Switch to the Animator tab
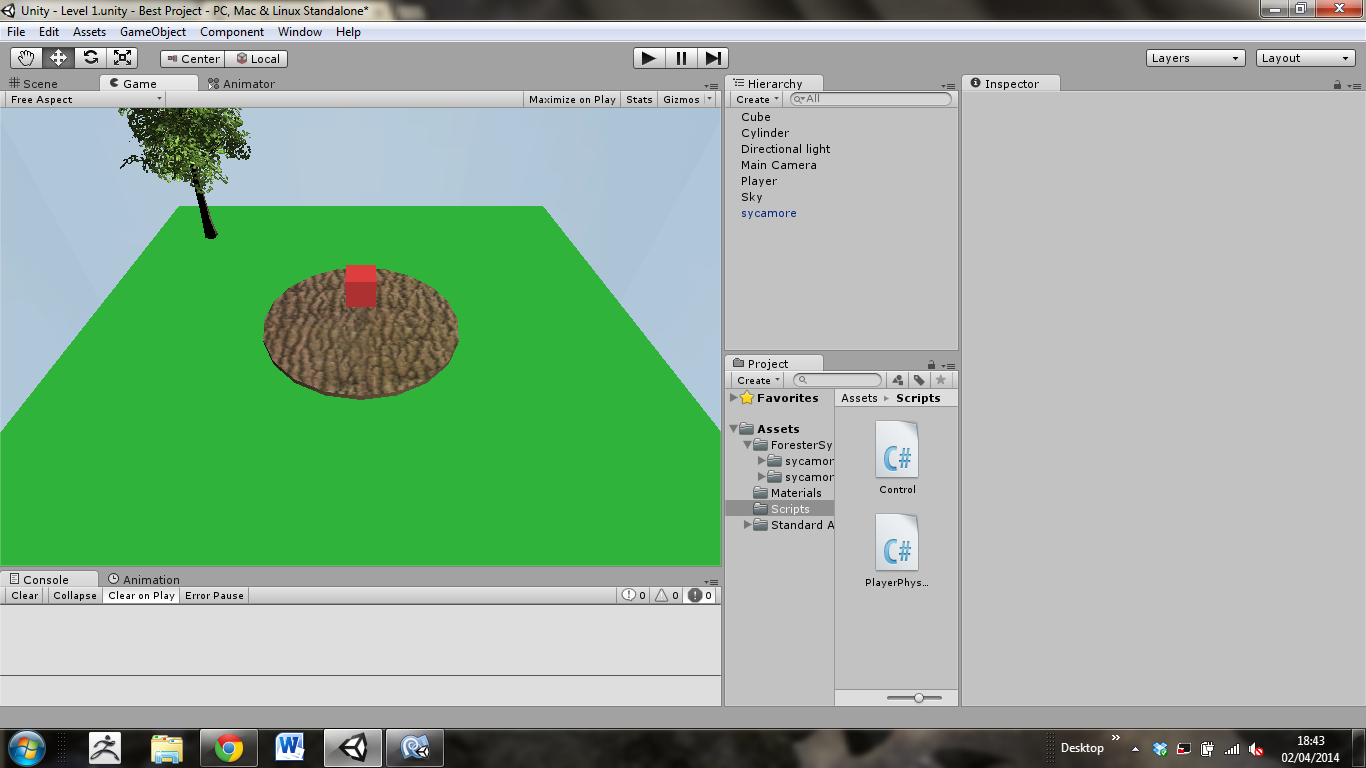Screen dimensions: 1366x768 (x=242, y=84)
